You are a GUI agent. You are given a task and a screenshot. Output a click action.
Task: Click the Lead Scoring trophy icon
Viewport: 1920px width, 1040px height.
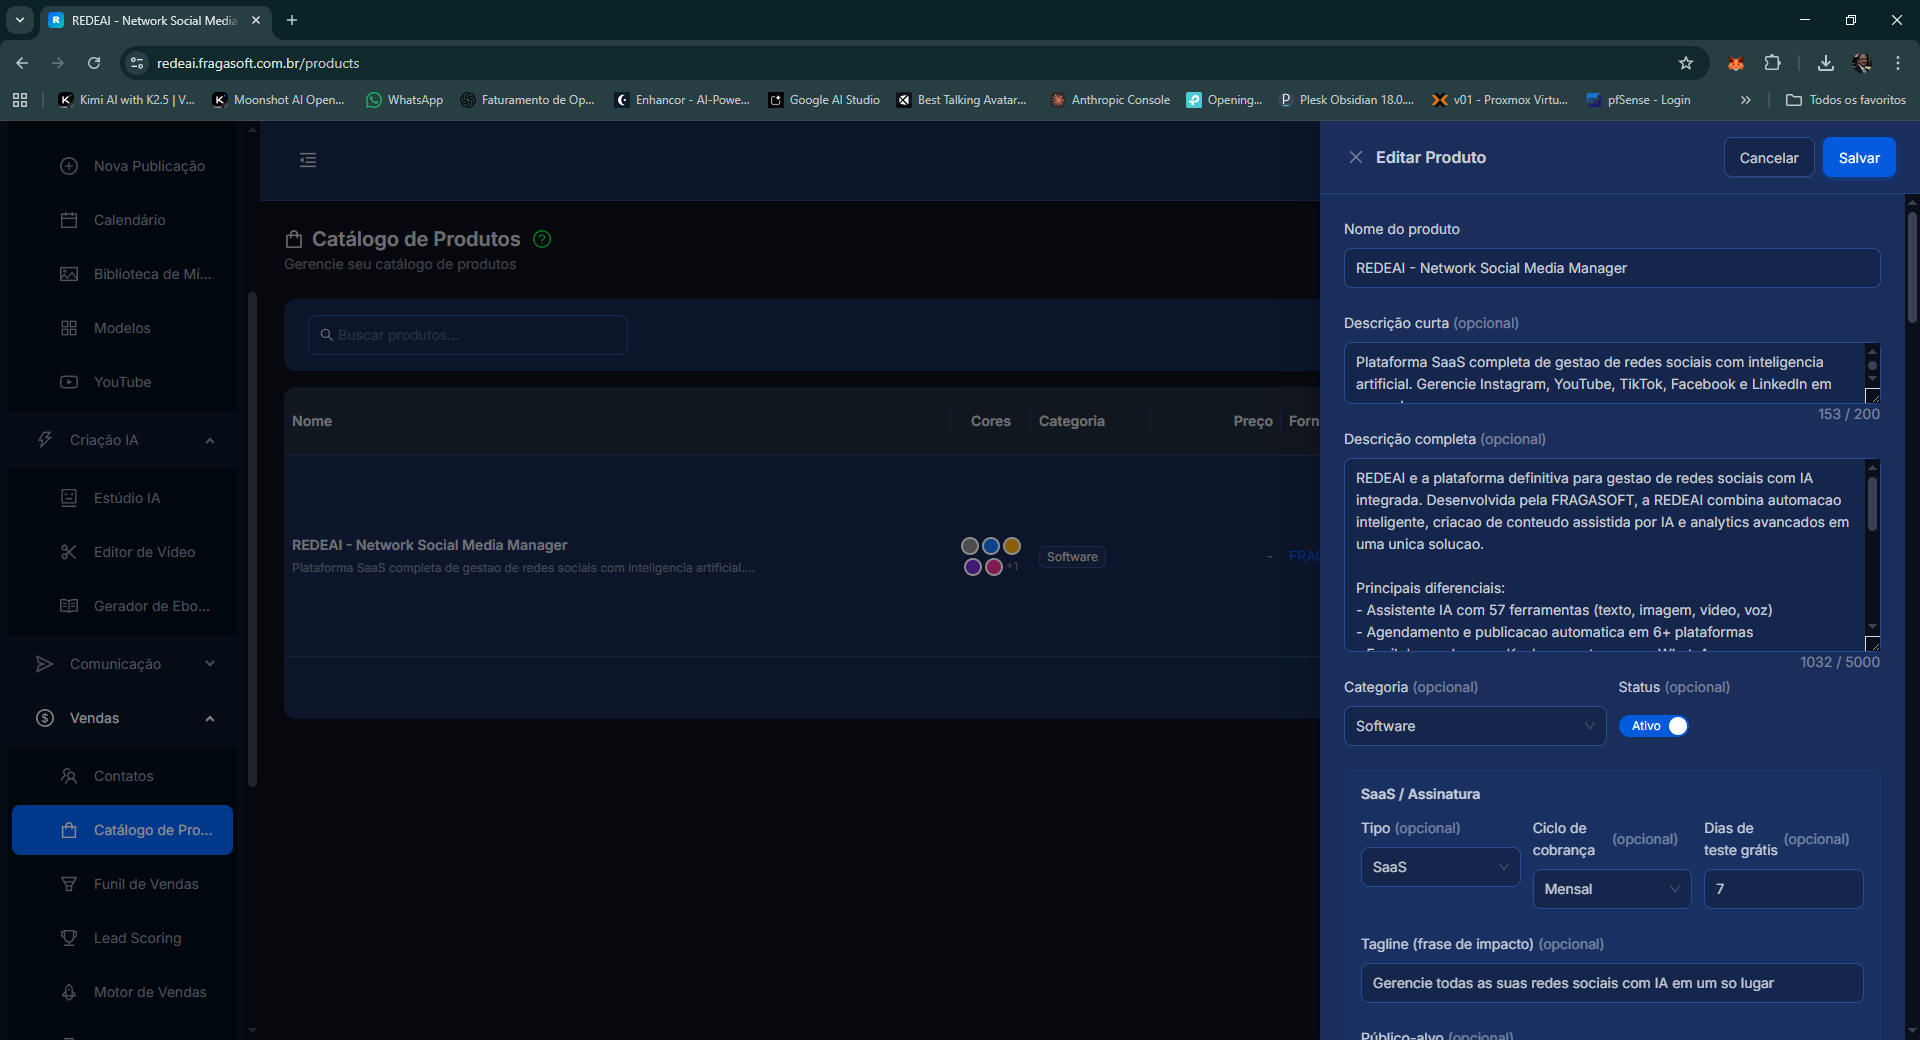click(69, 938)
